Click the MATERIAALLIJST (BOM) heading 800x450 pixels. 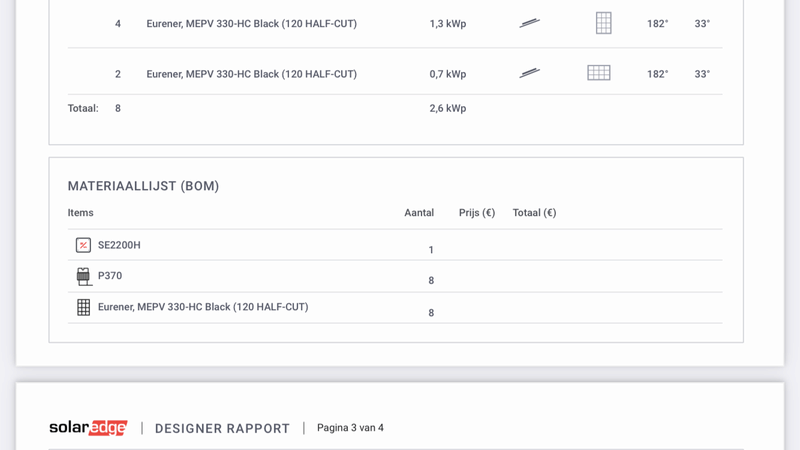click(x=143, y=186)
